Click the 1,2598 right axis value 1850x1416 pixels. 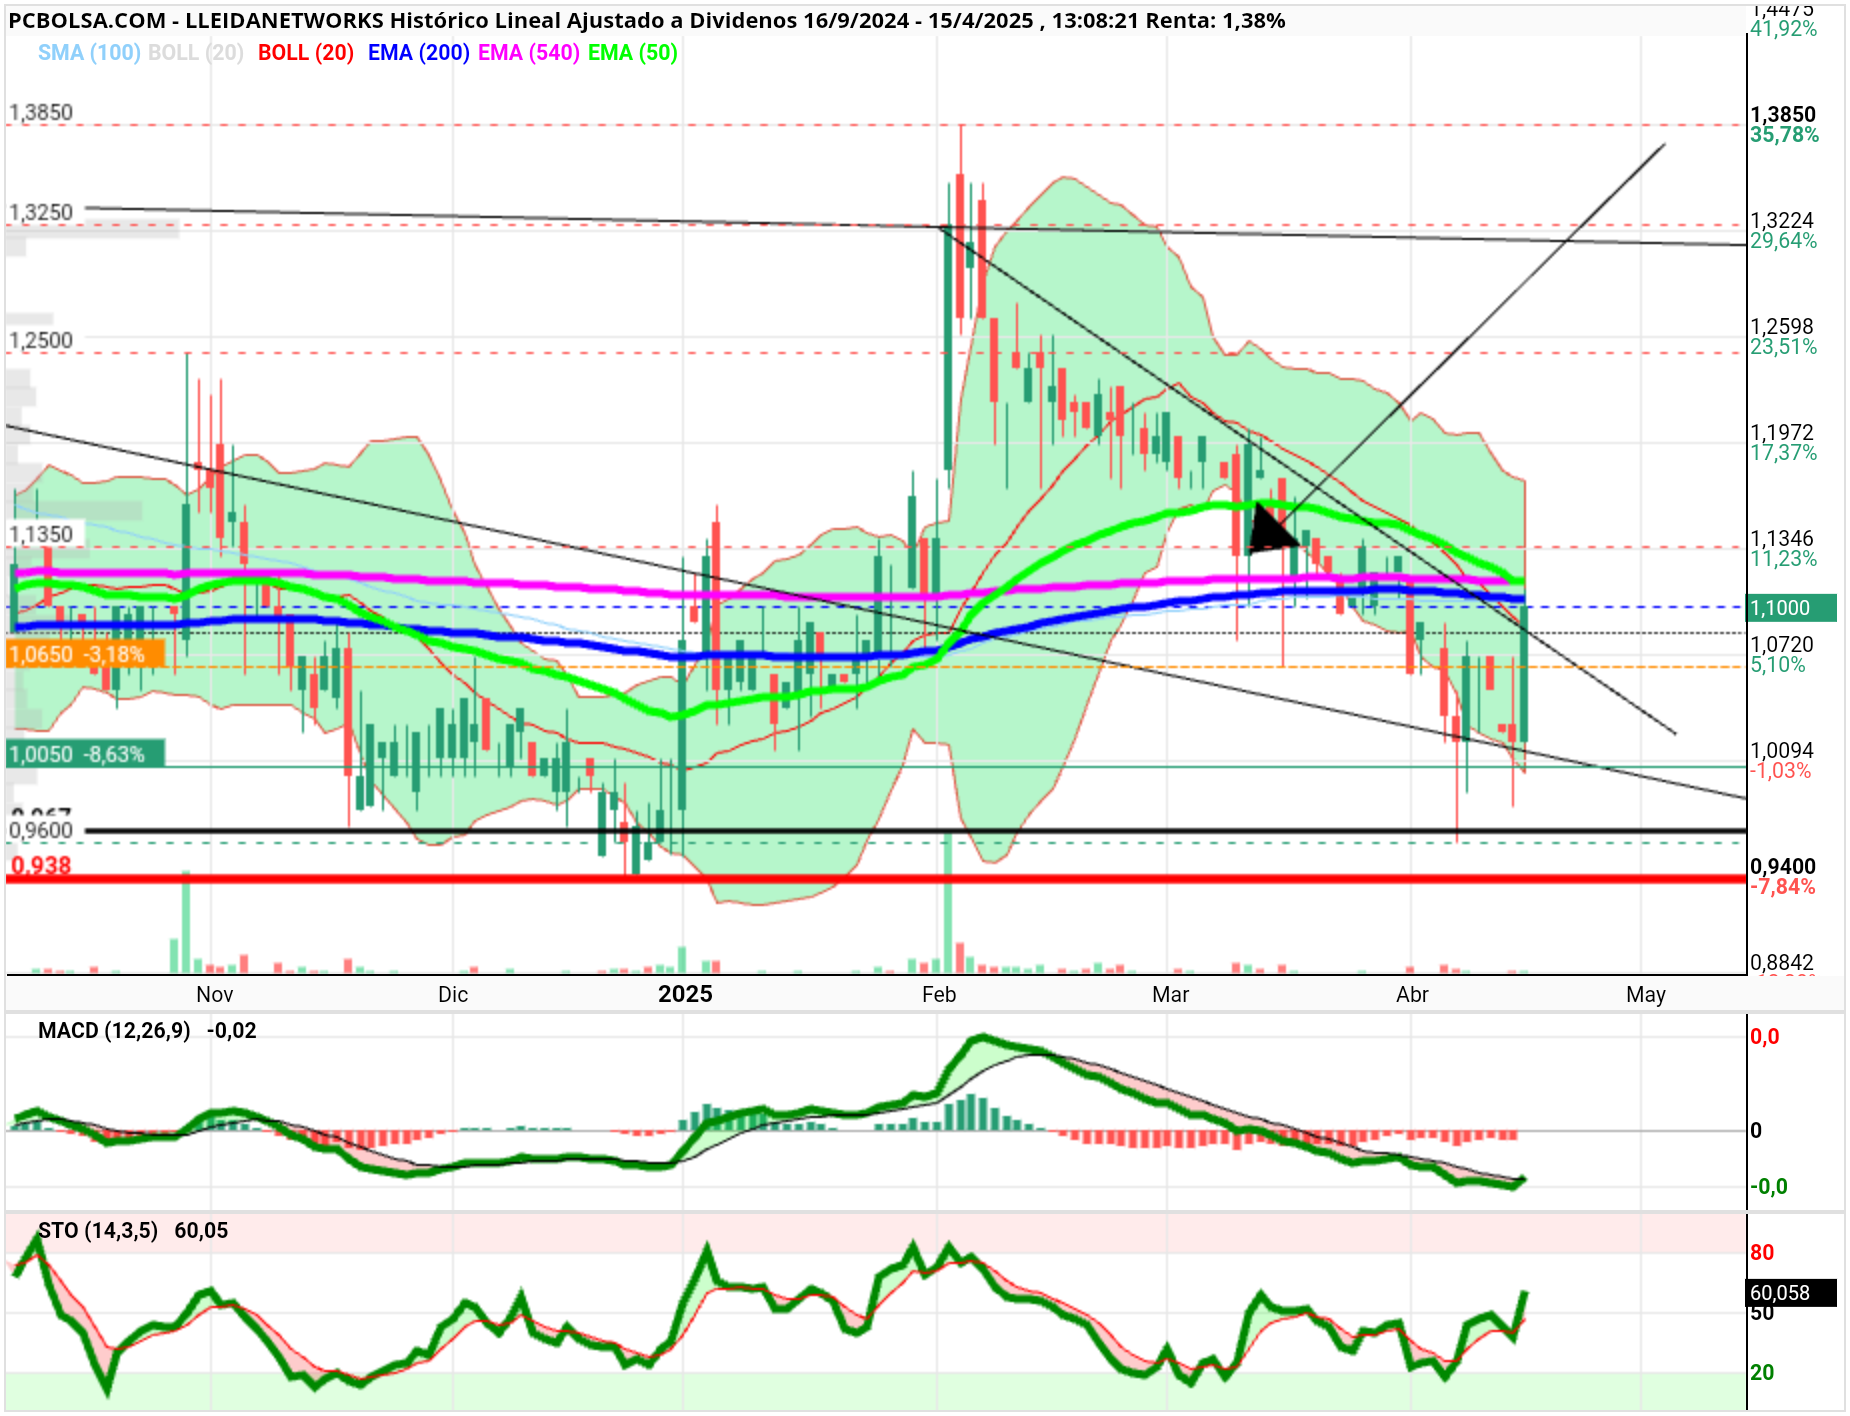pos(1782,326)
